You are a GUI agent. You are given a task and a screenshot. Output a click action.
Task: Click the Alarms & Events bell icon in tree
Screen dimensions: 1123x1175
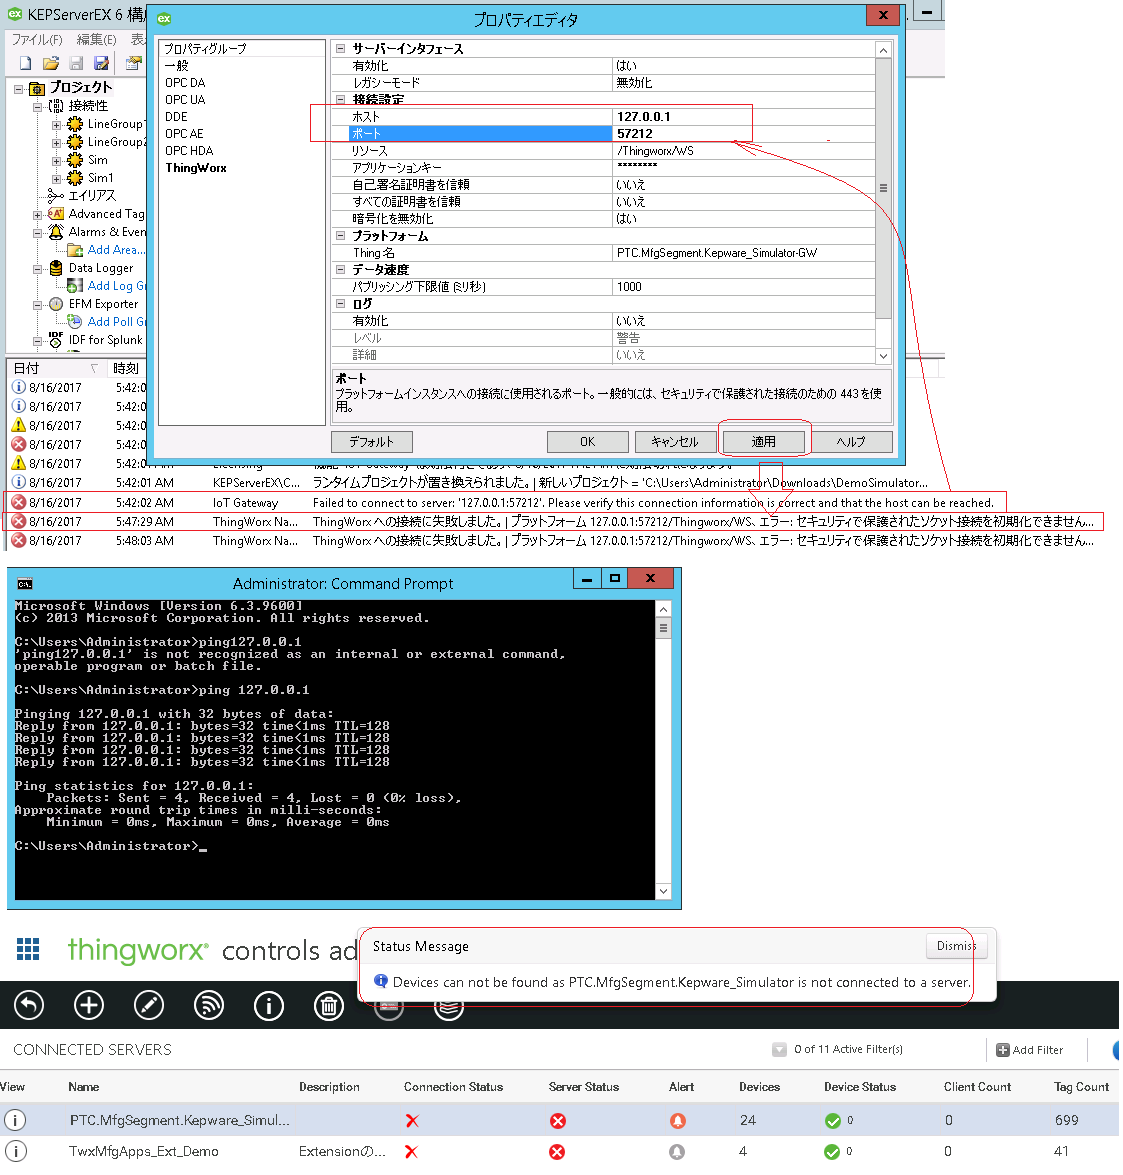[x=56, y=232]
